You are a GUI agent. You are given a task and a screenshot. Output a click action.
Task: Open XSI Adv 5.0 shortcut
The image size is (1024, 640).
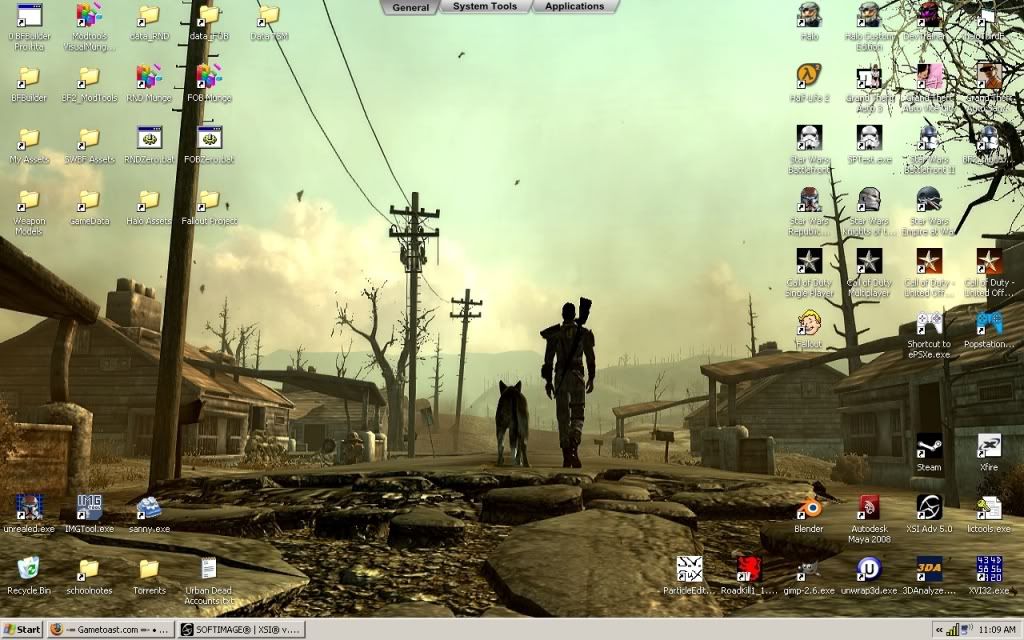[x=929, y=514]
